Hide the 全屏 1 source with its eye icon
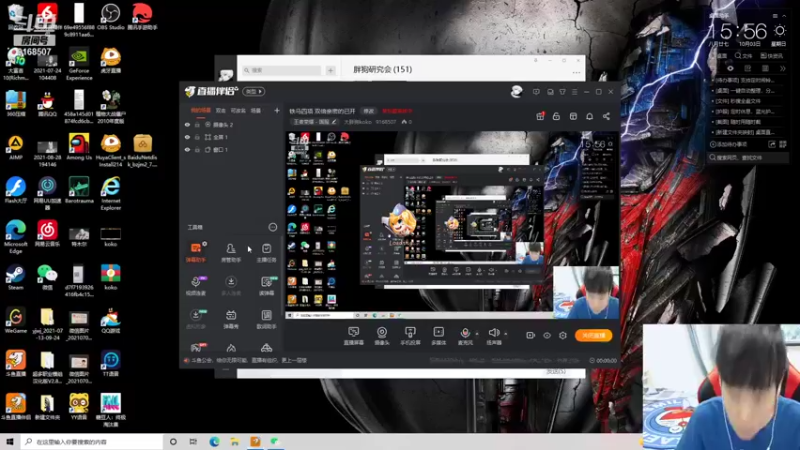The image size is (800, 450). (187, 137)
